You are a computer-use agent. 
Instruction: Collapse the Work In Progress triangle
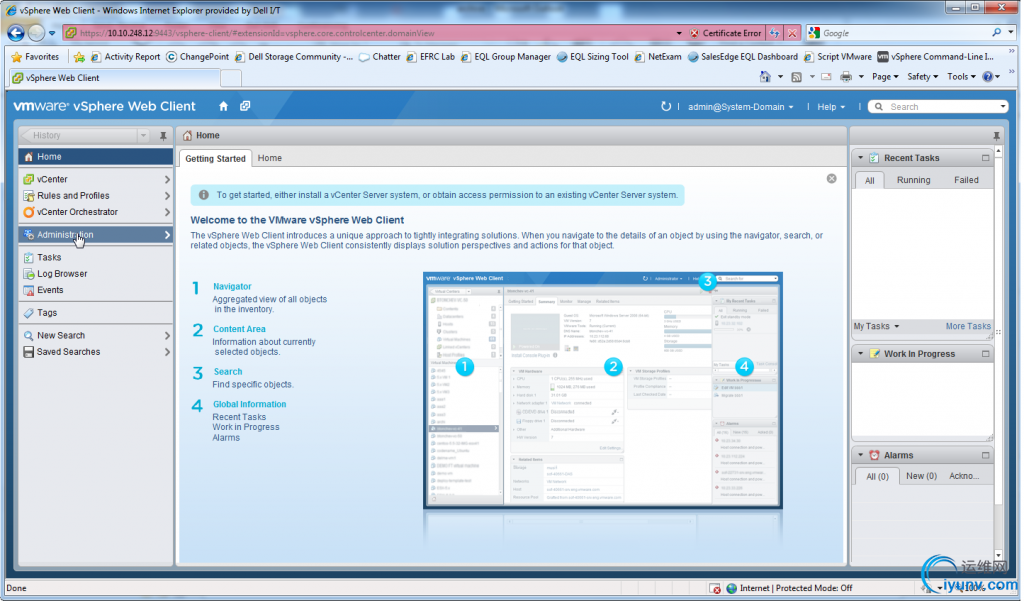pyautogui.click(x=861, y=354)
